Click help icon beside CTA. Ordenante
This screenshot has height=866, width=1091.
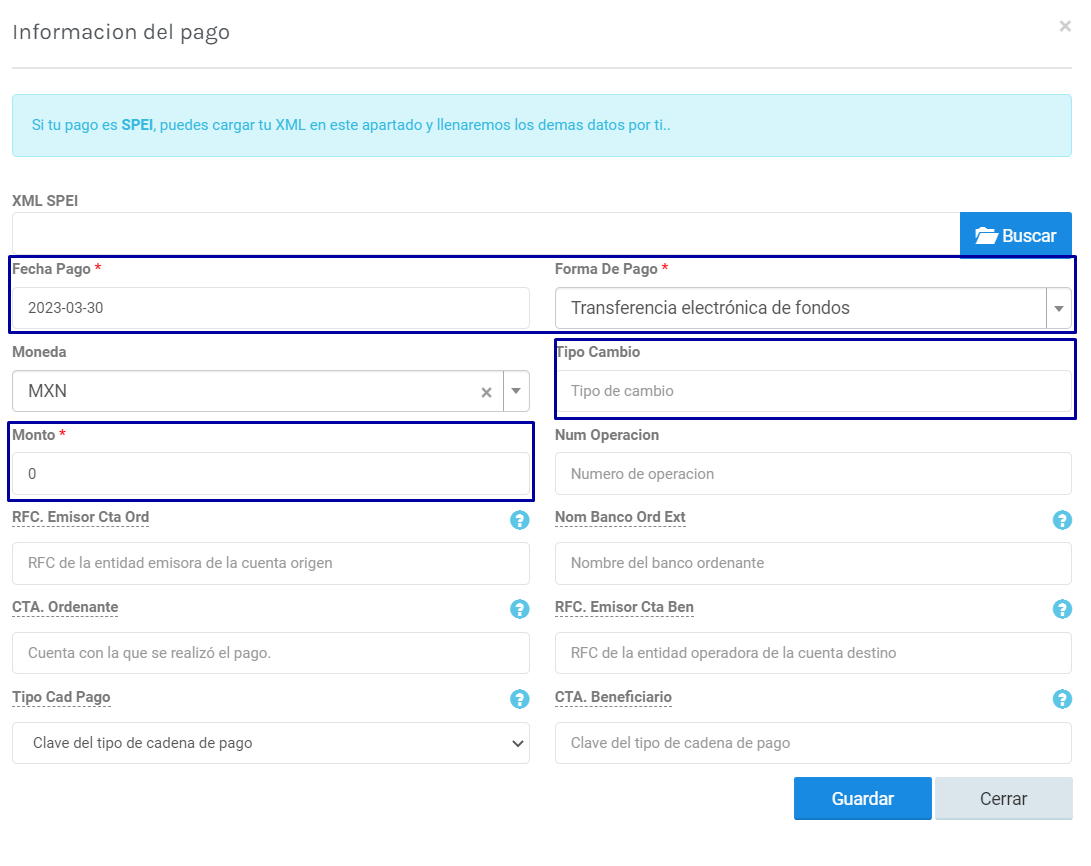click(519, 609)
